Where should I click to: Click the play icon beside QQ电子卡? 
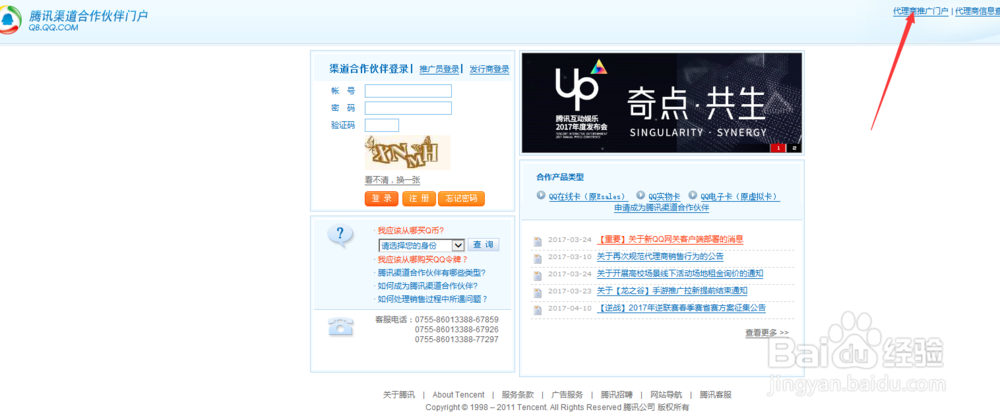(693, 195)
